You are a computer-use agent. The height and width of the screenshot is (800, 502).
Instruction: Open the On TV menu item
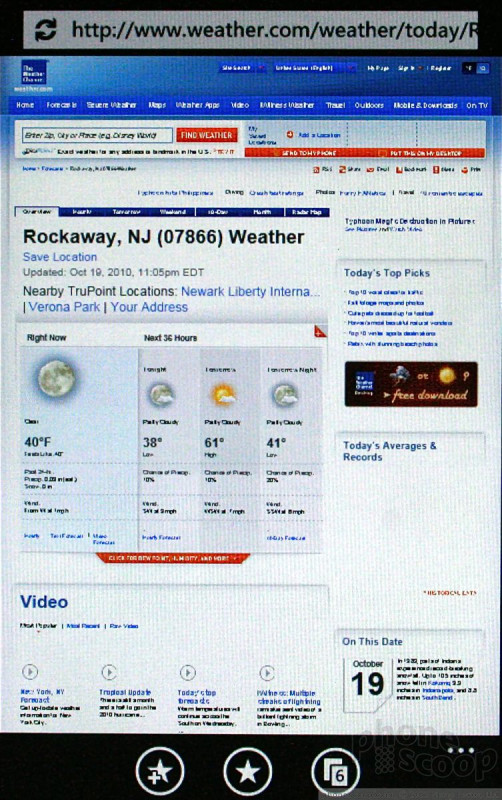(477, 105)
